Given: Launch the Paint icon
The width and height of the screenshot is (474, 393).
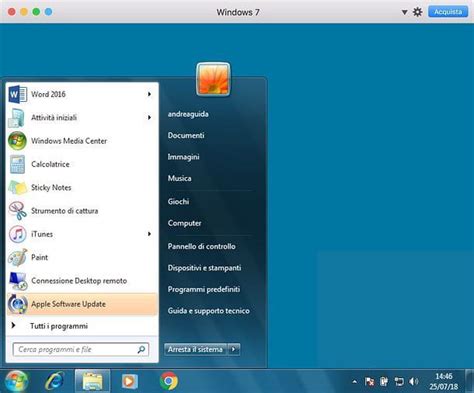Looking at the screenshot, I should 18,257.
